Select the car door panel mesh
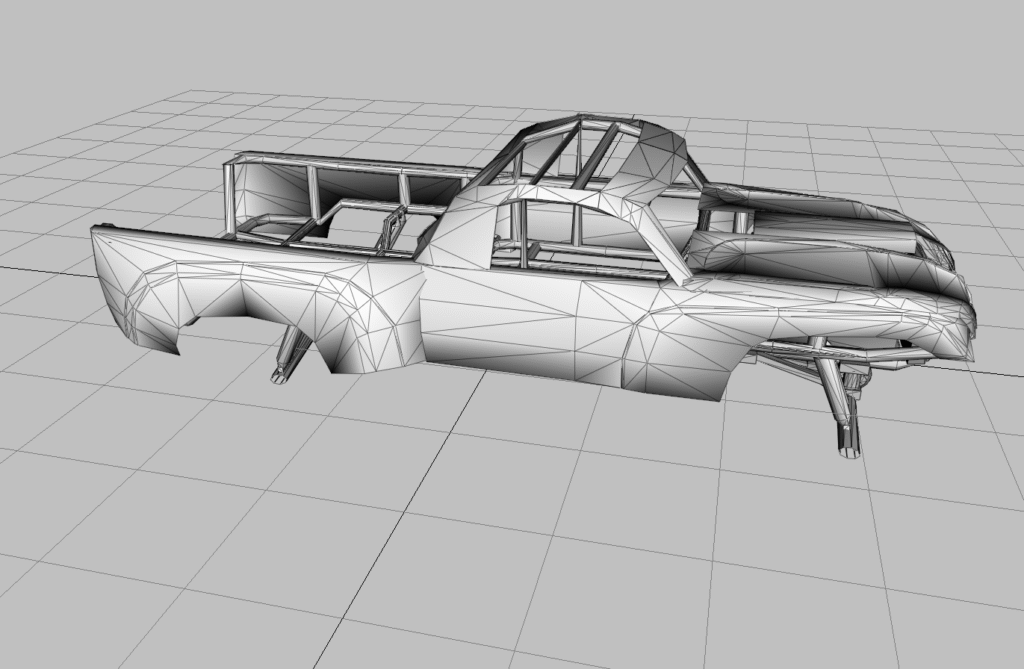 [522, 327]
